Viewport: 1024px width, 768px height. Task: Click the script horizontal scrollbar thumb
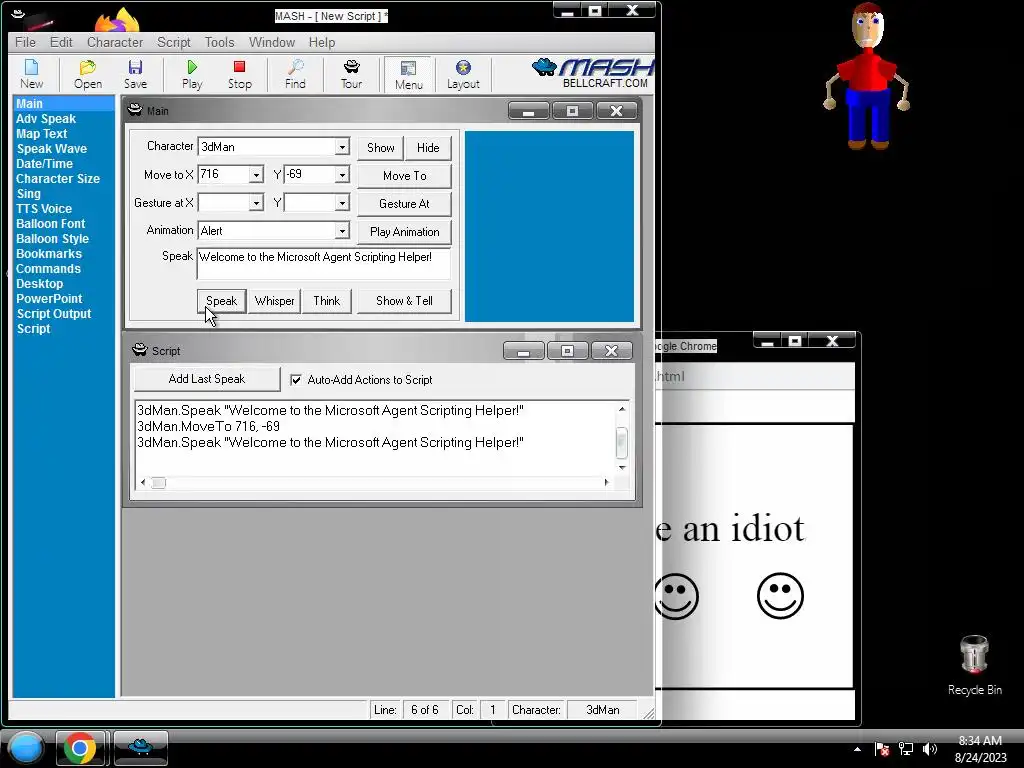pyautogui.click(x=159, y=483)
